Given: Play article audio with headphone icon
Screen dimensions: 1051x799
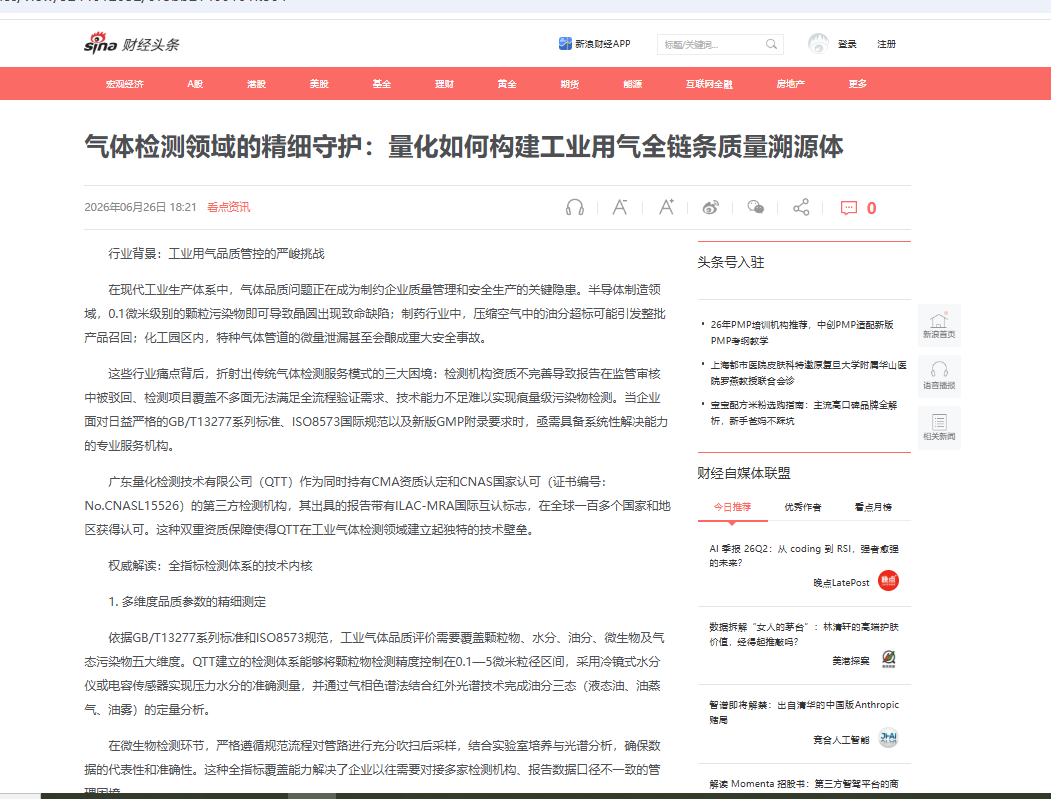Looking at the screenshot, I should (x=574, y=207).
